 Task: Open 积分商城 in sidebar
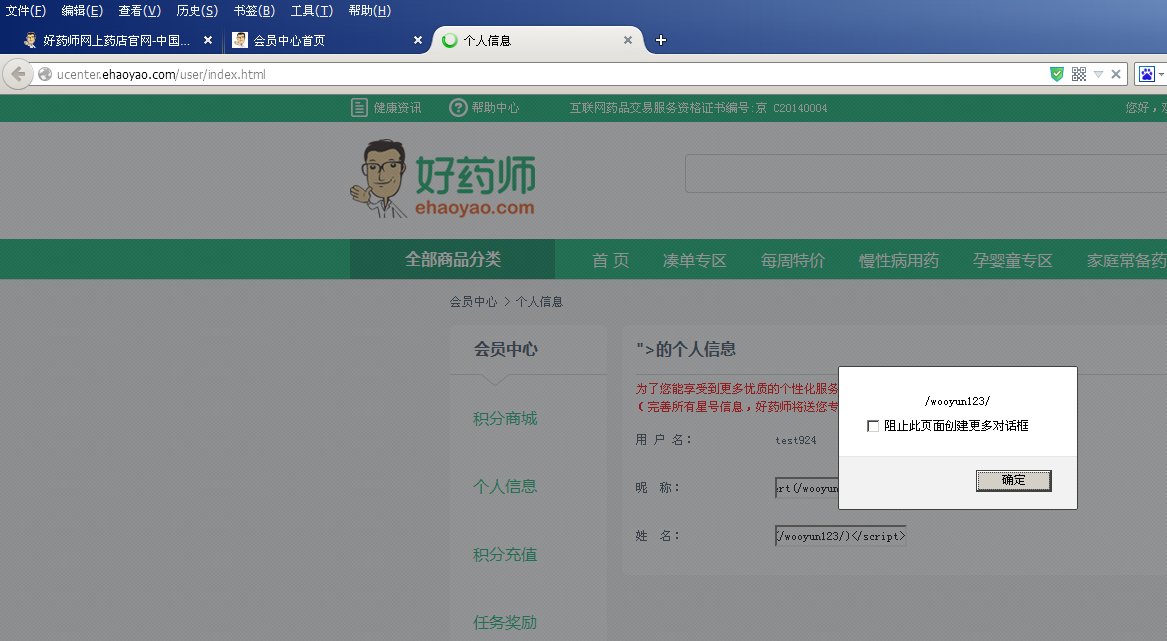click(505, 418)
